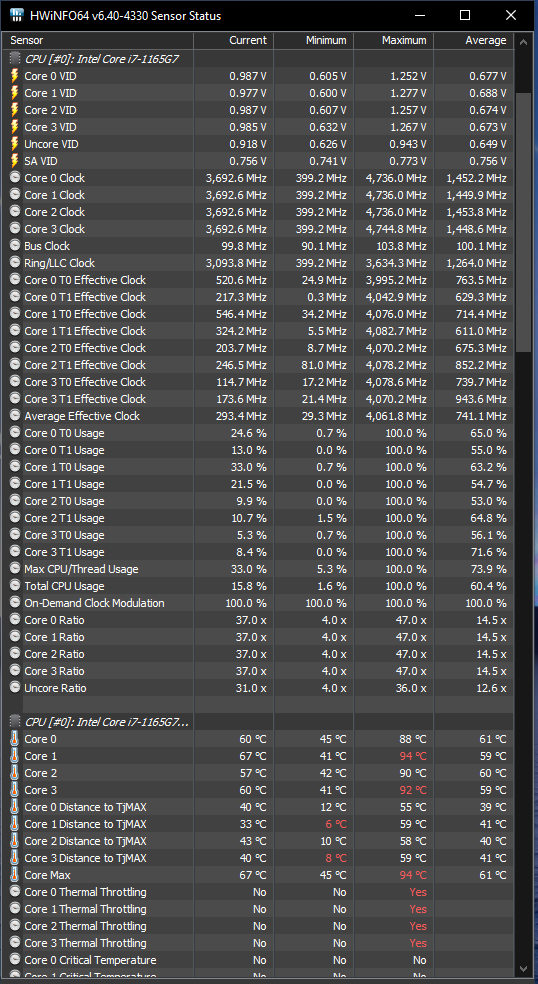The image size is (538, 984).
Task: Click the Current column header
Action: point(234,40)
